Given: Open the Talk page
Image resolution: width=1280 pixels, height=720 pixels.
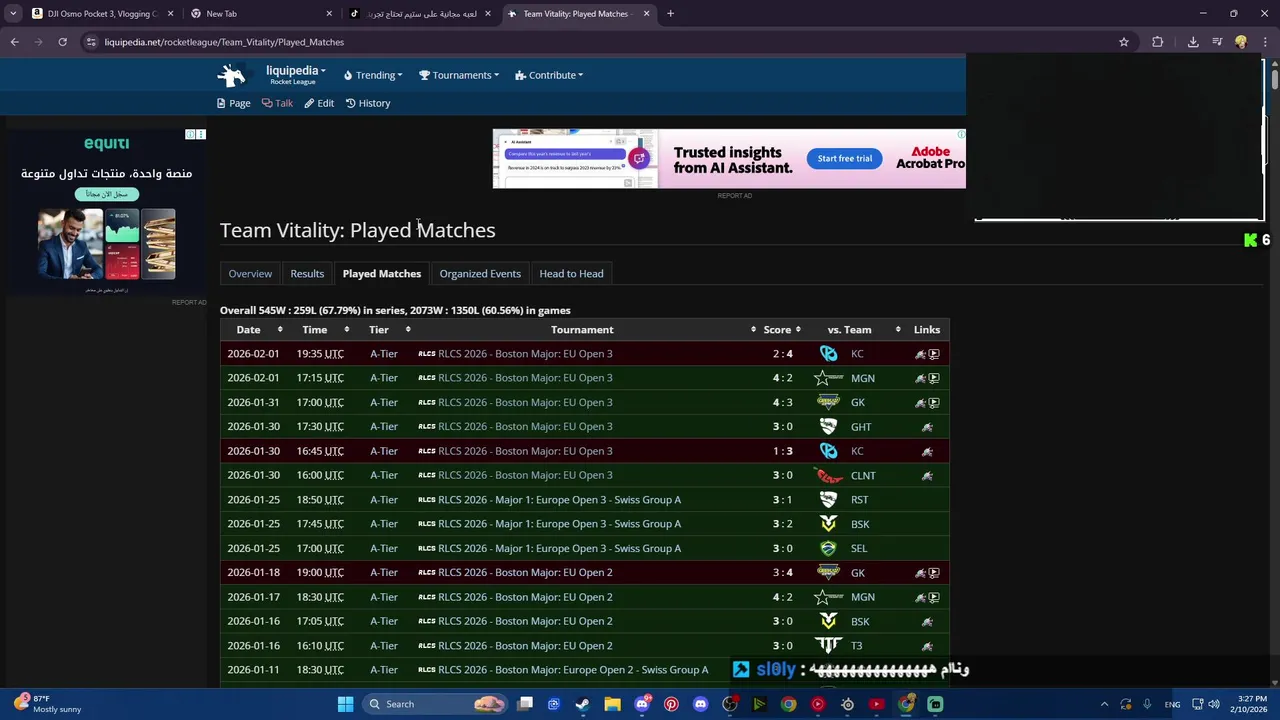Looking at the screenshot, I should 278,103.
